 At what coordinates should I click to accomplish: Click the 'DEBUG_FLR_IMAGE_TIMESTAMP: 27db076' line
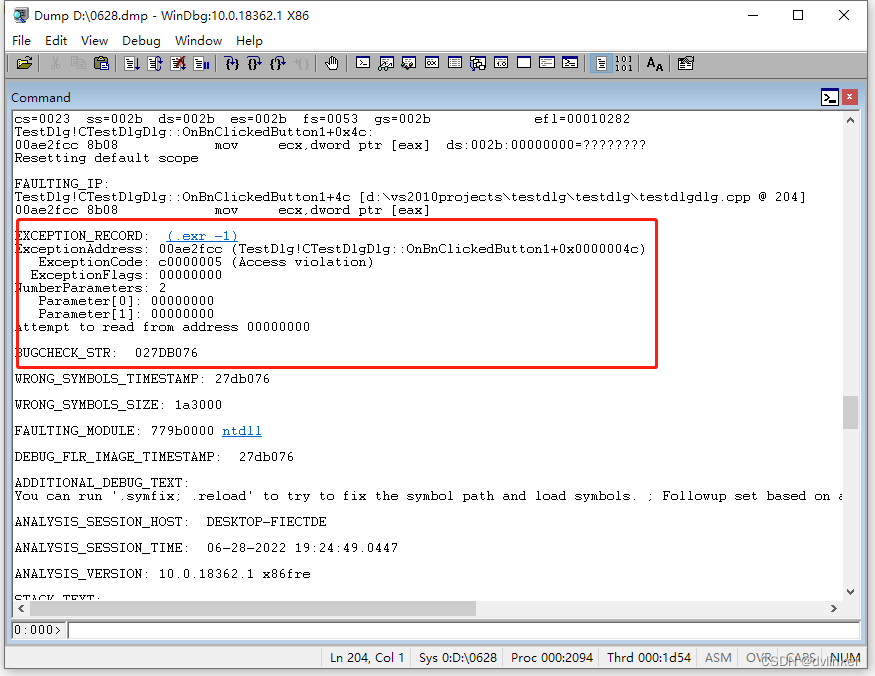tap(154, 457)
